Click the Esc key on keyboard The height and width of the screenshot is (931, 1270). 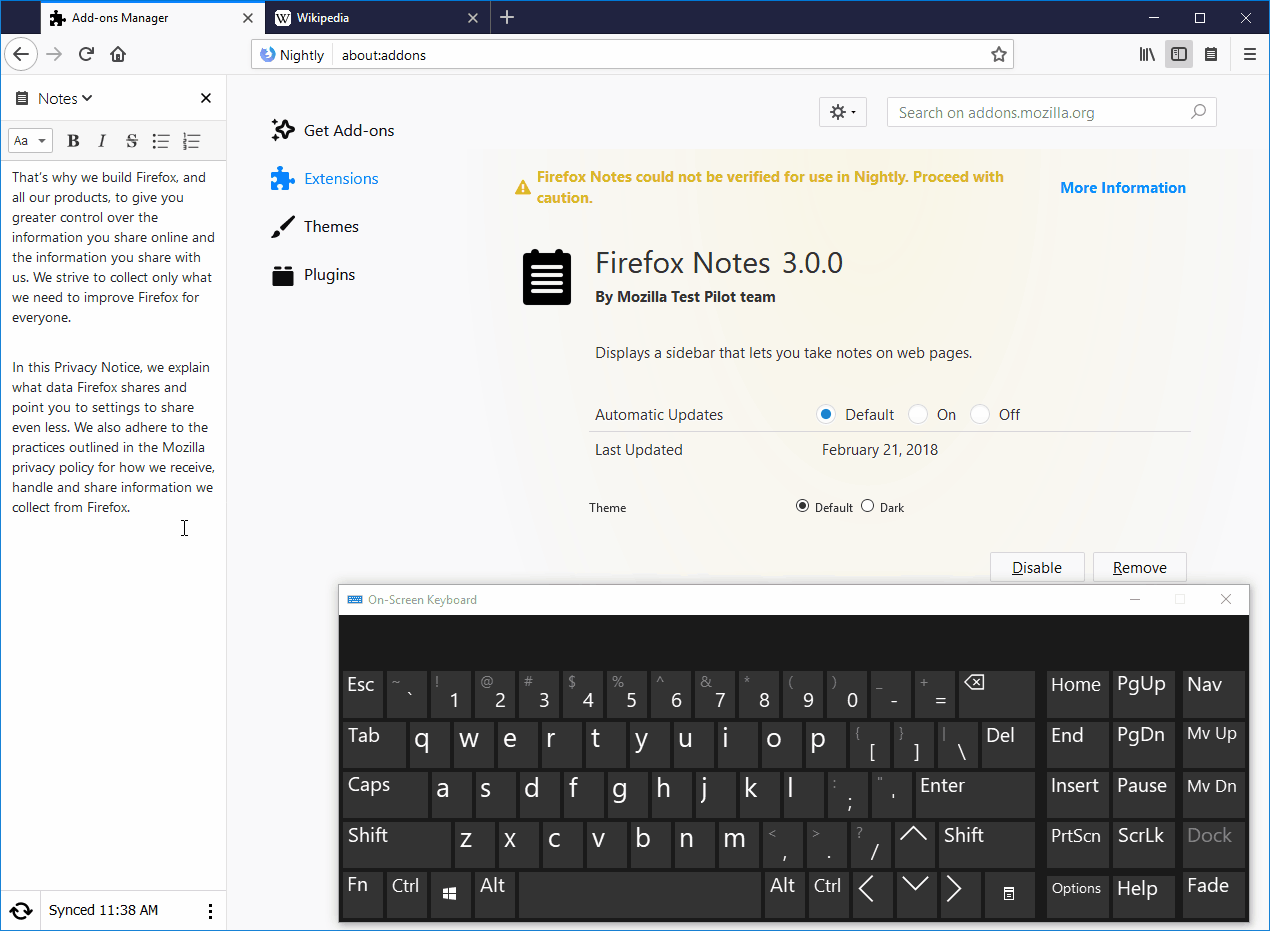[363, 694]
